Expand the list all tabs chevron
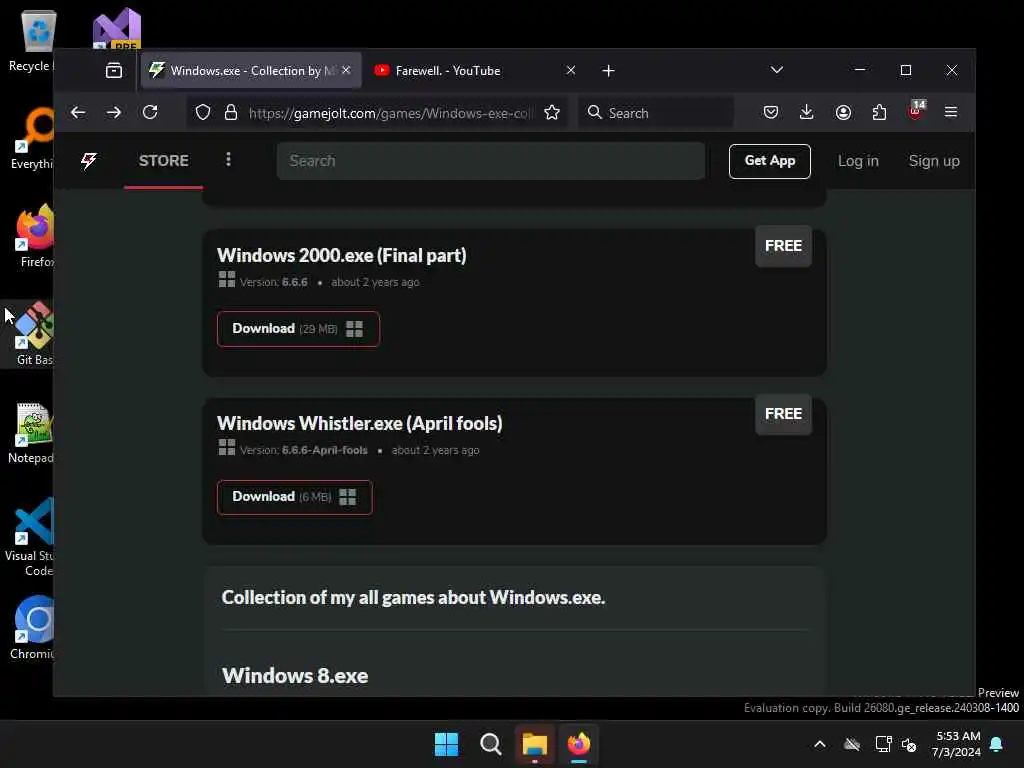 click(776, 70)
